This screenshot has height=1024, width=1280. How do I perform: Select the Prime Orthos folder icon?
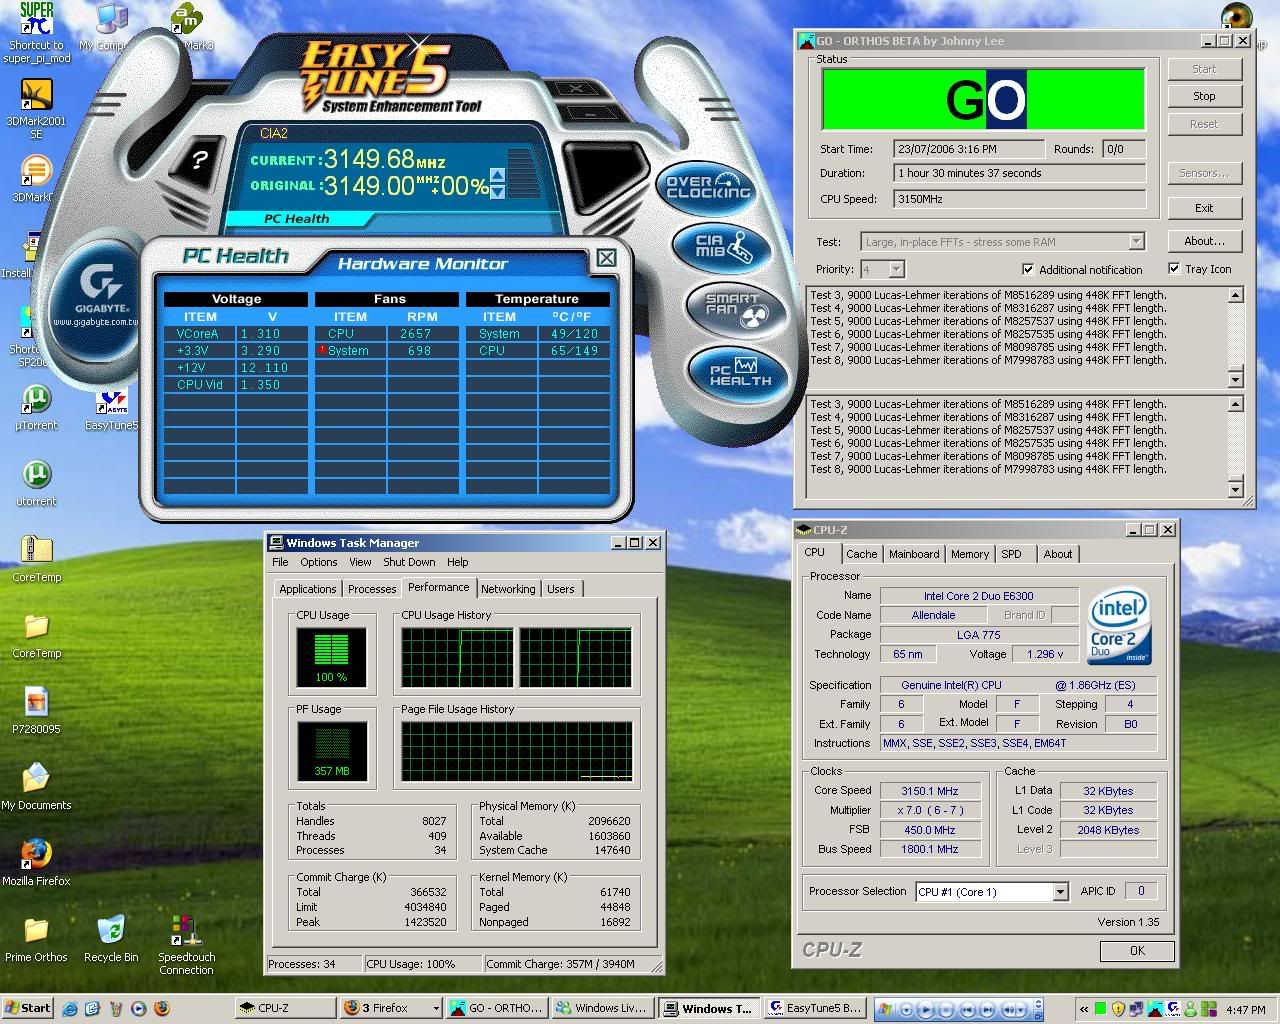click(37, 940)
